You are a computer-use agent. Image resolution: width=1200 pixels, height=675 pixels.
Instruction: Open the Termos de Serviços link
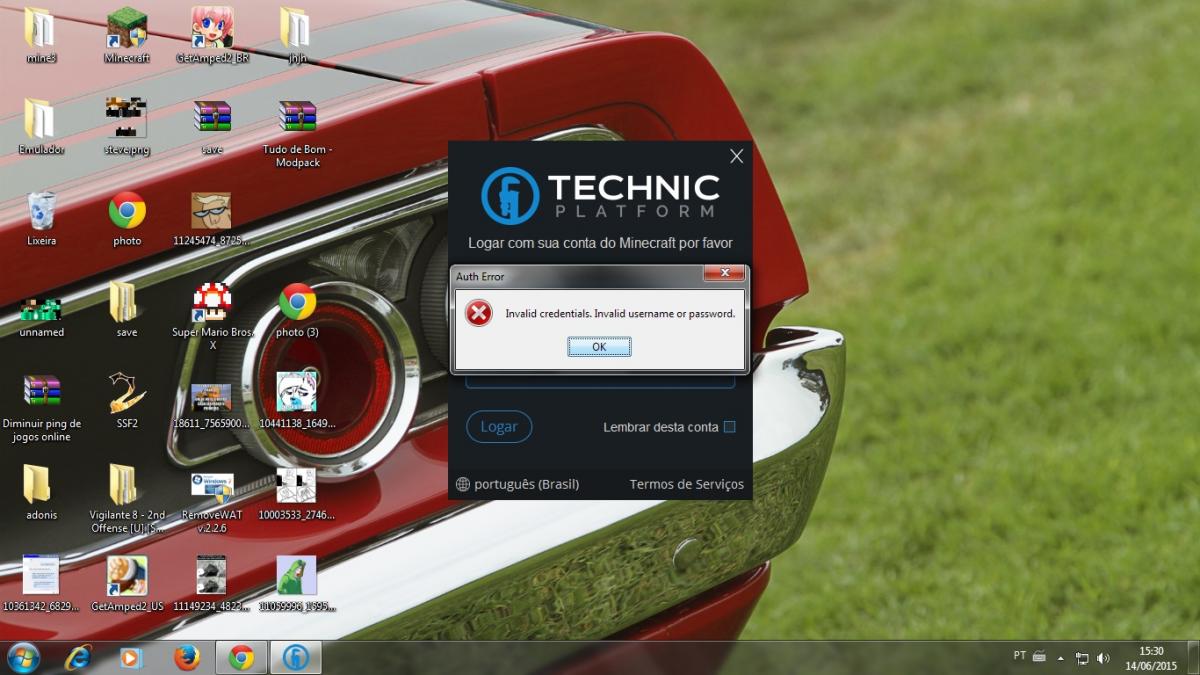click(686, 484)
